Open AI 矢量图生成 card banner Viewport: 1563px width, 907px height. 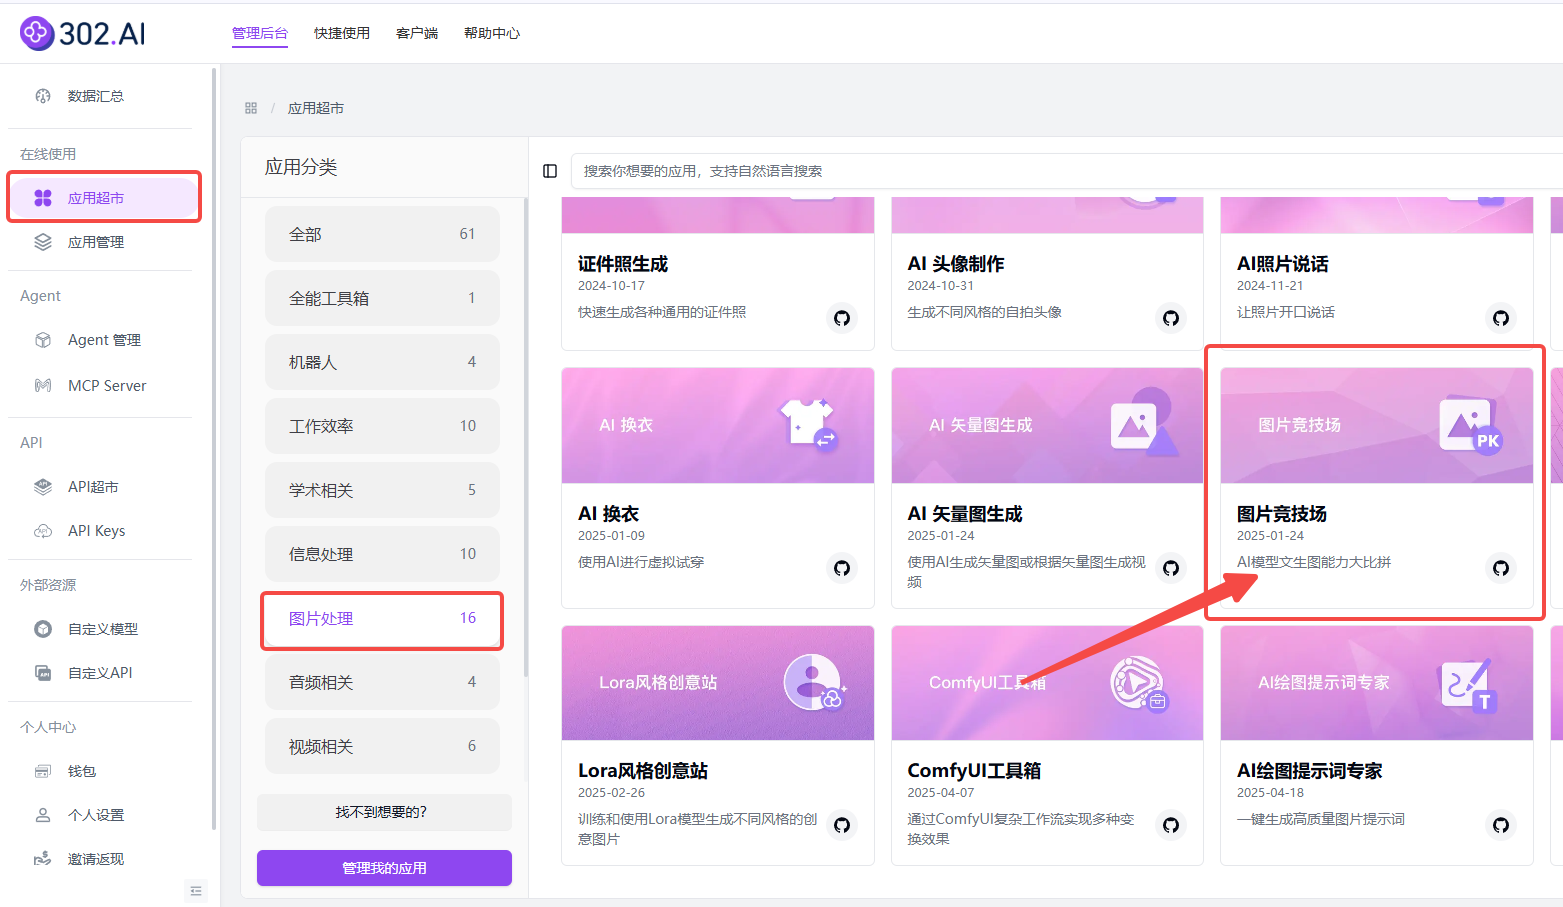pos(1047,425)
